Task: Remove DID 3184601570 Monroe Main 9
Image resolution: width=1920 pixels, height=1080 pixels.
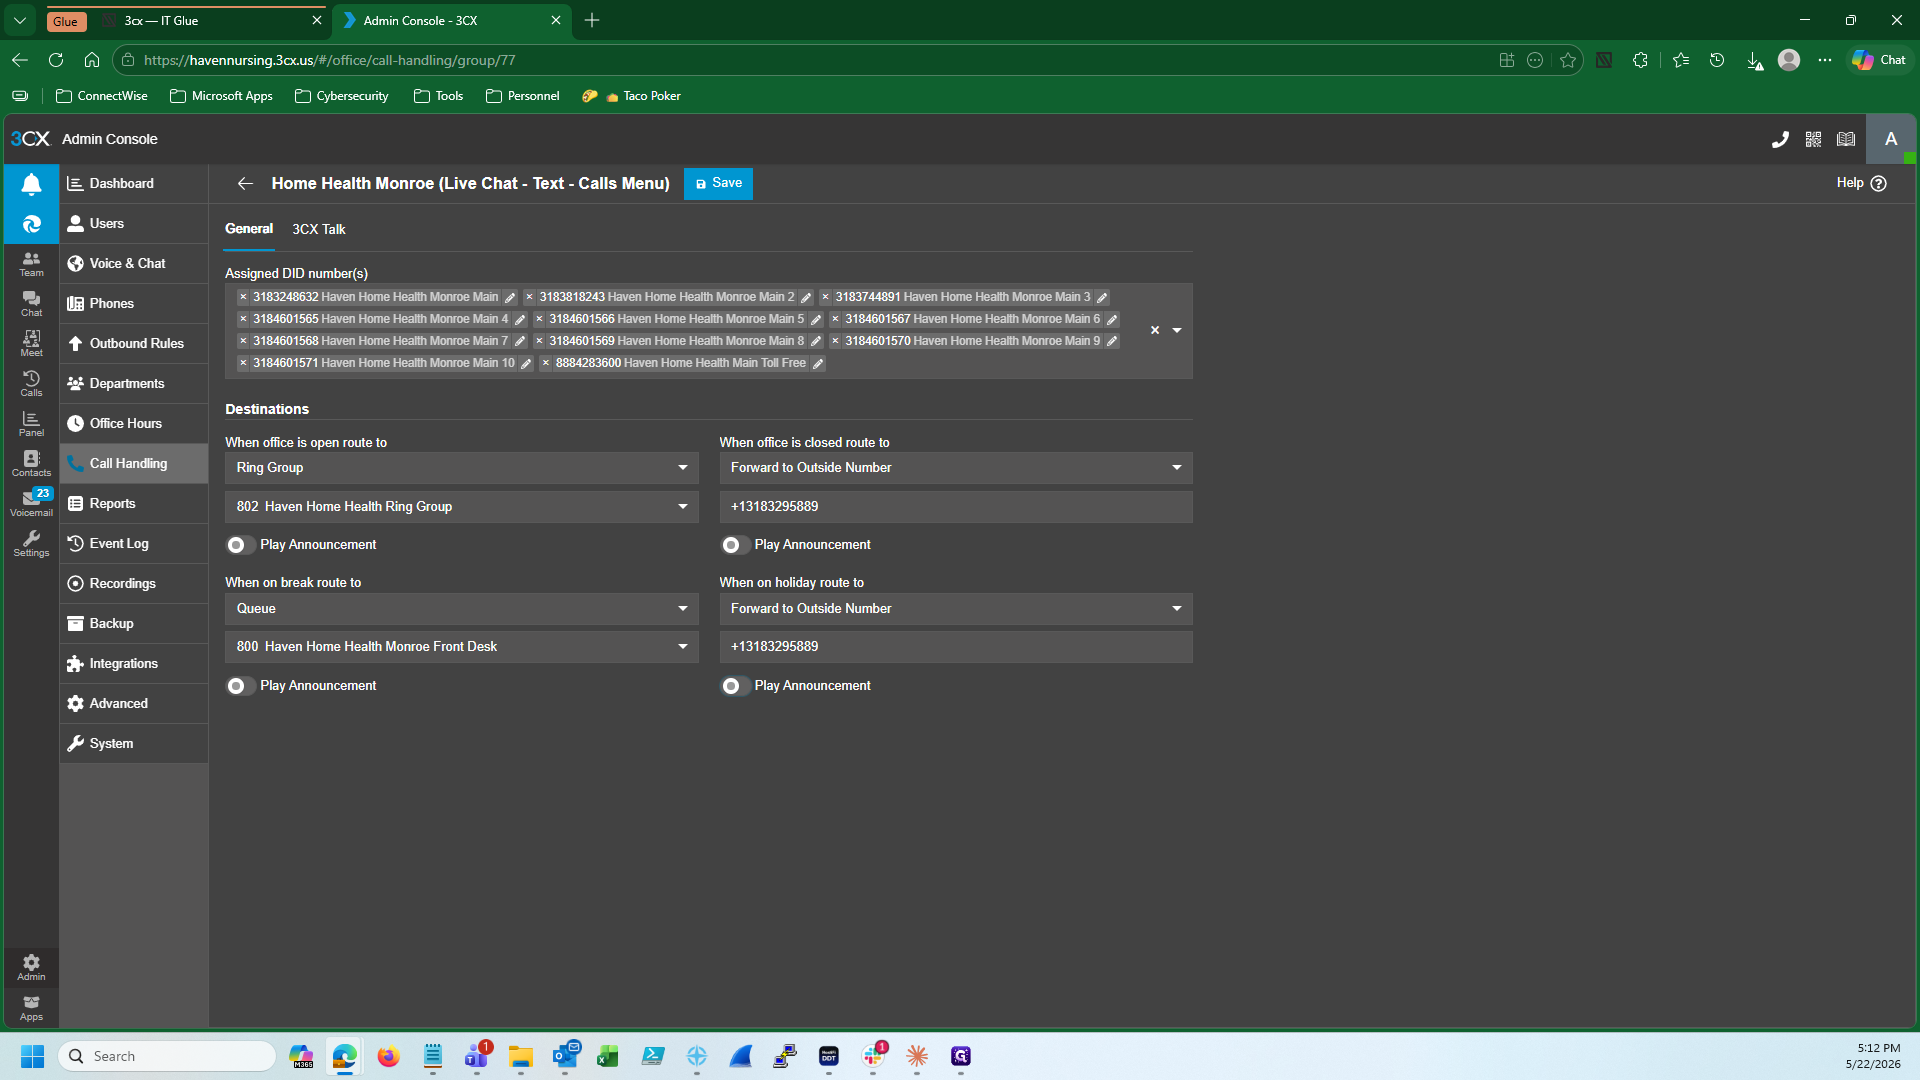Action: [x=836, y=341]
